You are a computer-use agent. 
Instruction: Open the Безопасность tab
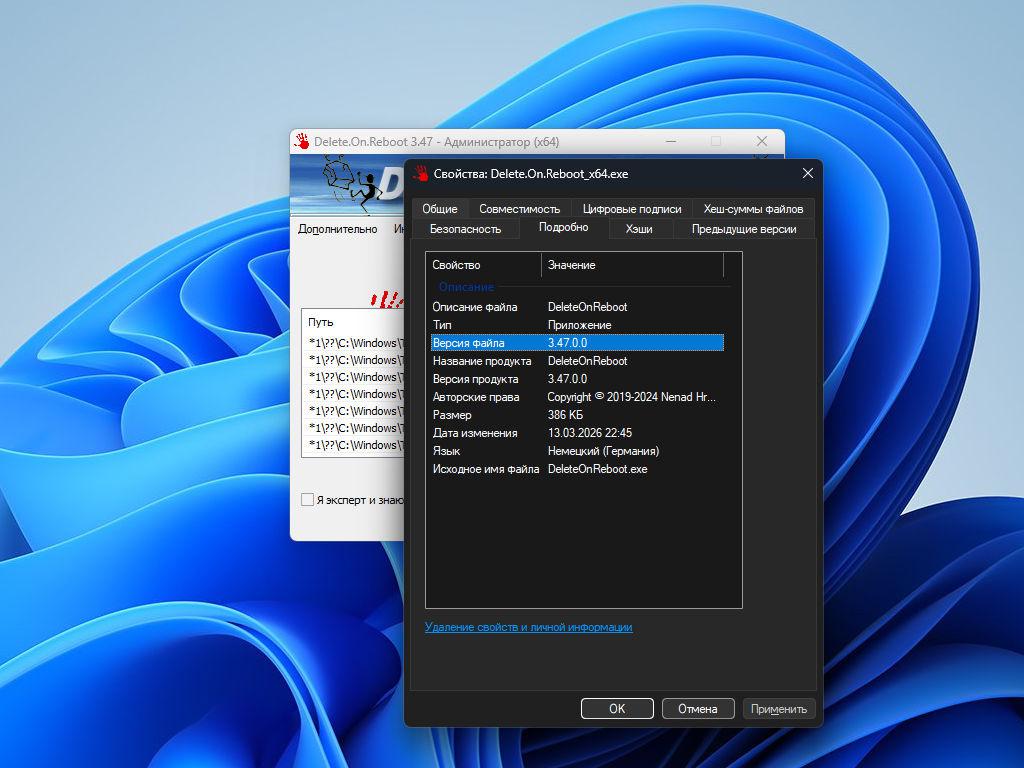point(465,229)
